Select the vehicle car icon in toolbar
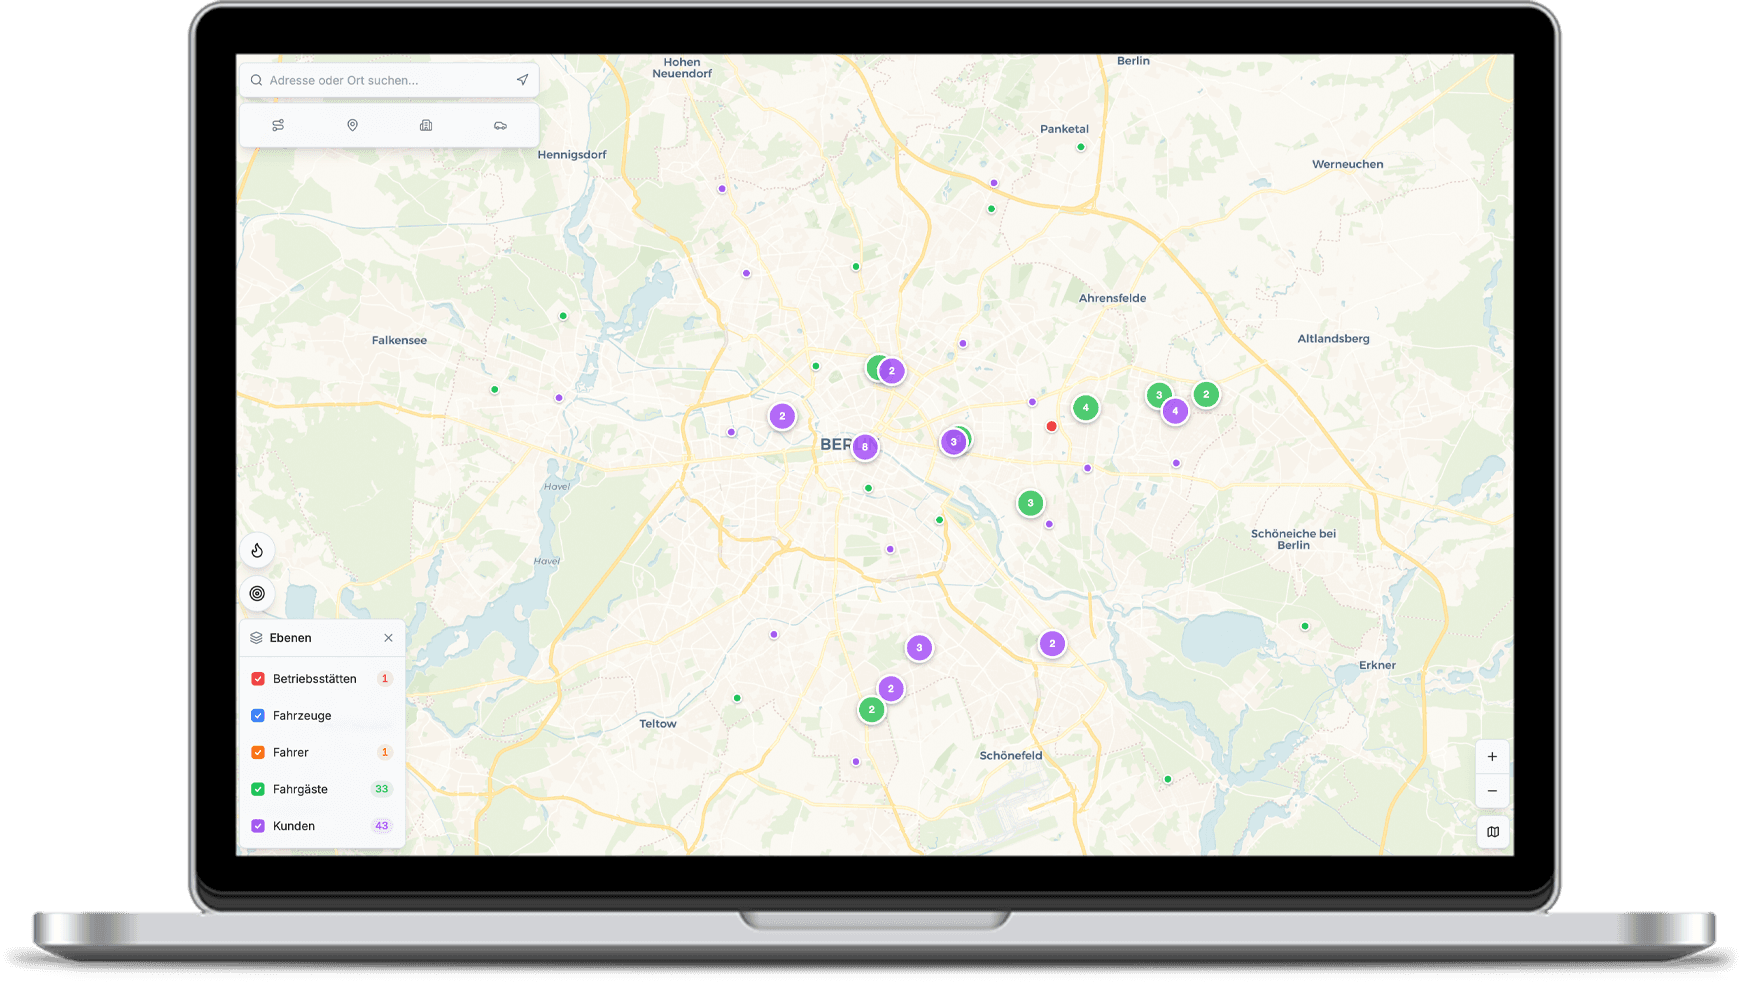The width and height of the screenshot is (1746, 986). (x=500, y=125)
